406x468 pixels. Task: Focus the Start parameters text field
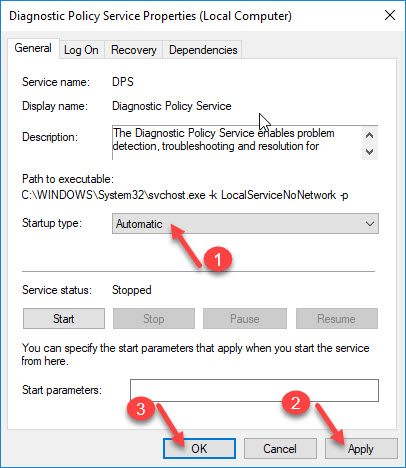pos(254,390)
